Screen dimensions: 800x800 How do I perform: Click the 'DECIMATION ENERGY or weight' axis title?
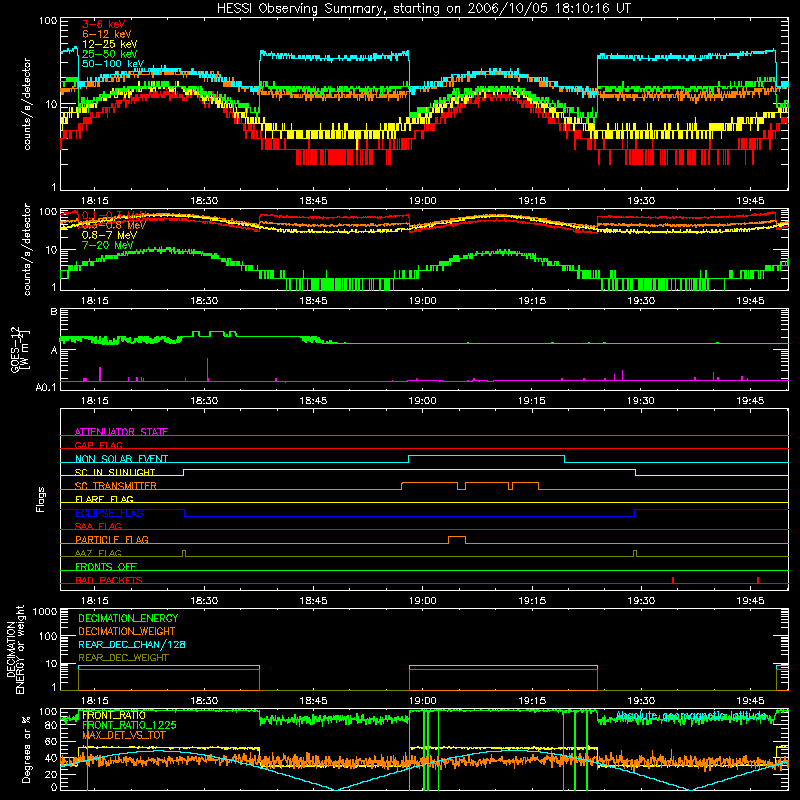click(x=15, y=649)
